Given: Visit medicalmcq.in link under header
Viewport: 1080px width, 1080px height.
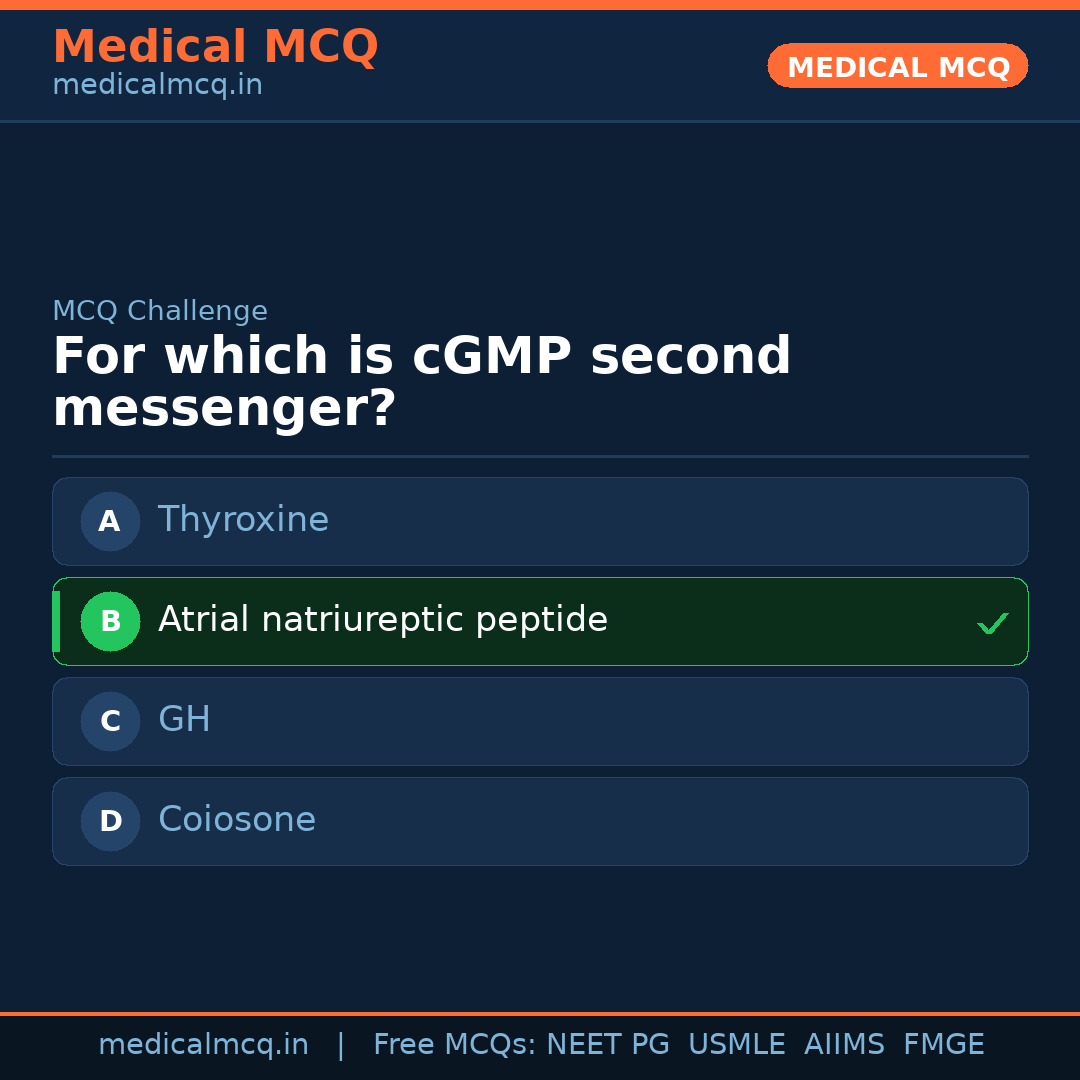Looking at the screenshot, I should tap(157, 85).
